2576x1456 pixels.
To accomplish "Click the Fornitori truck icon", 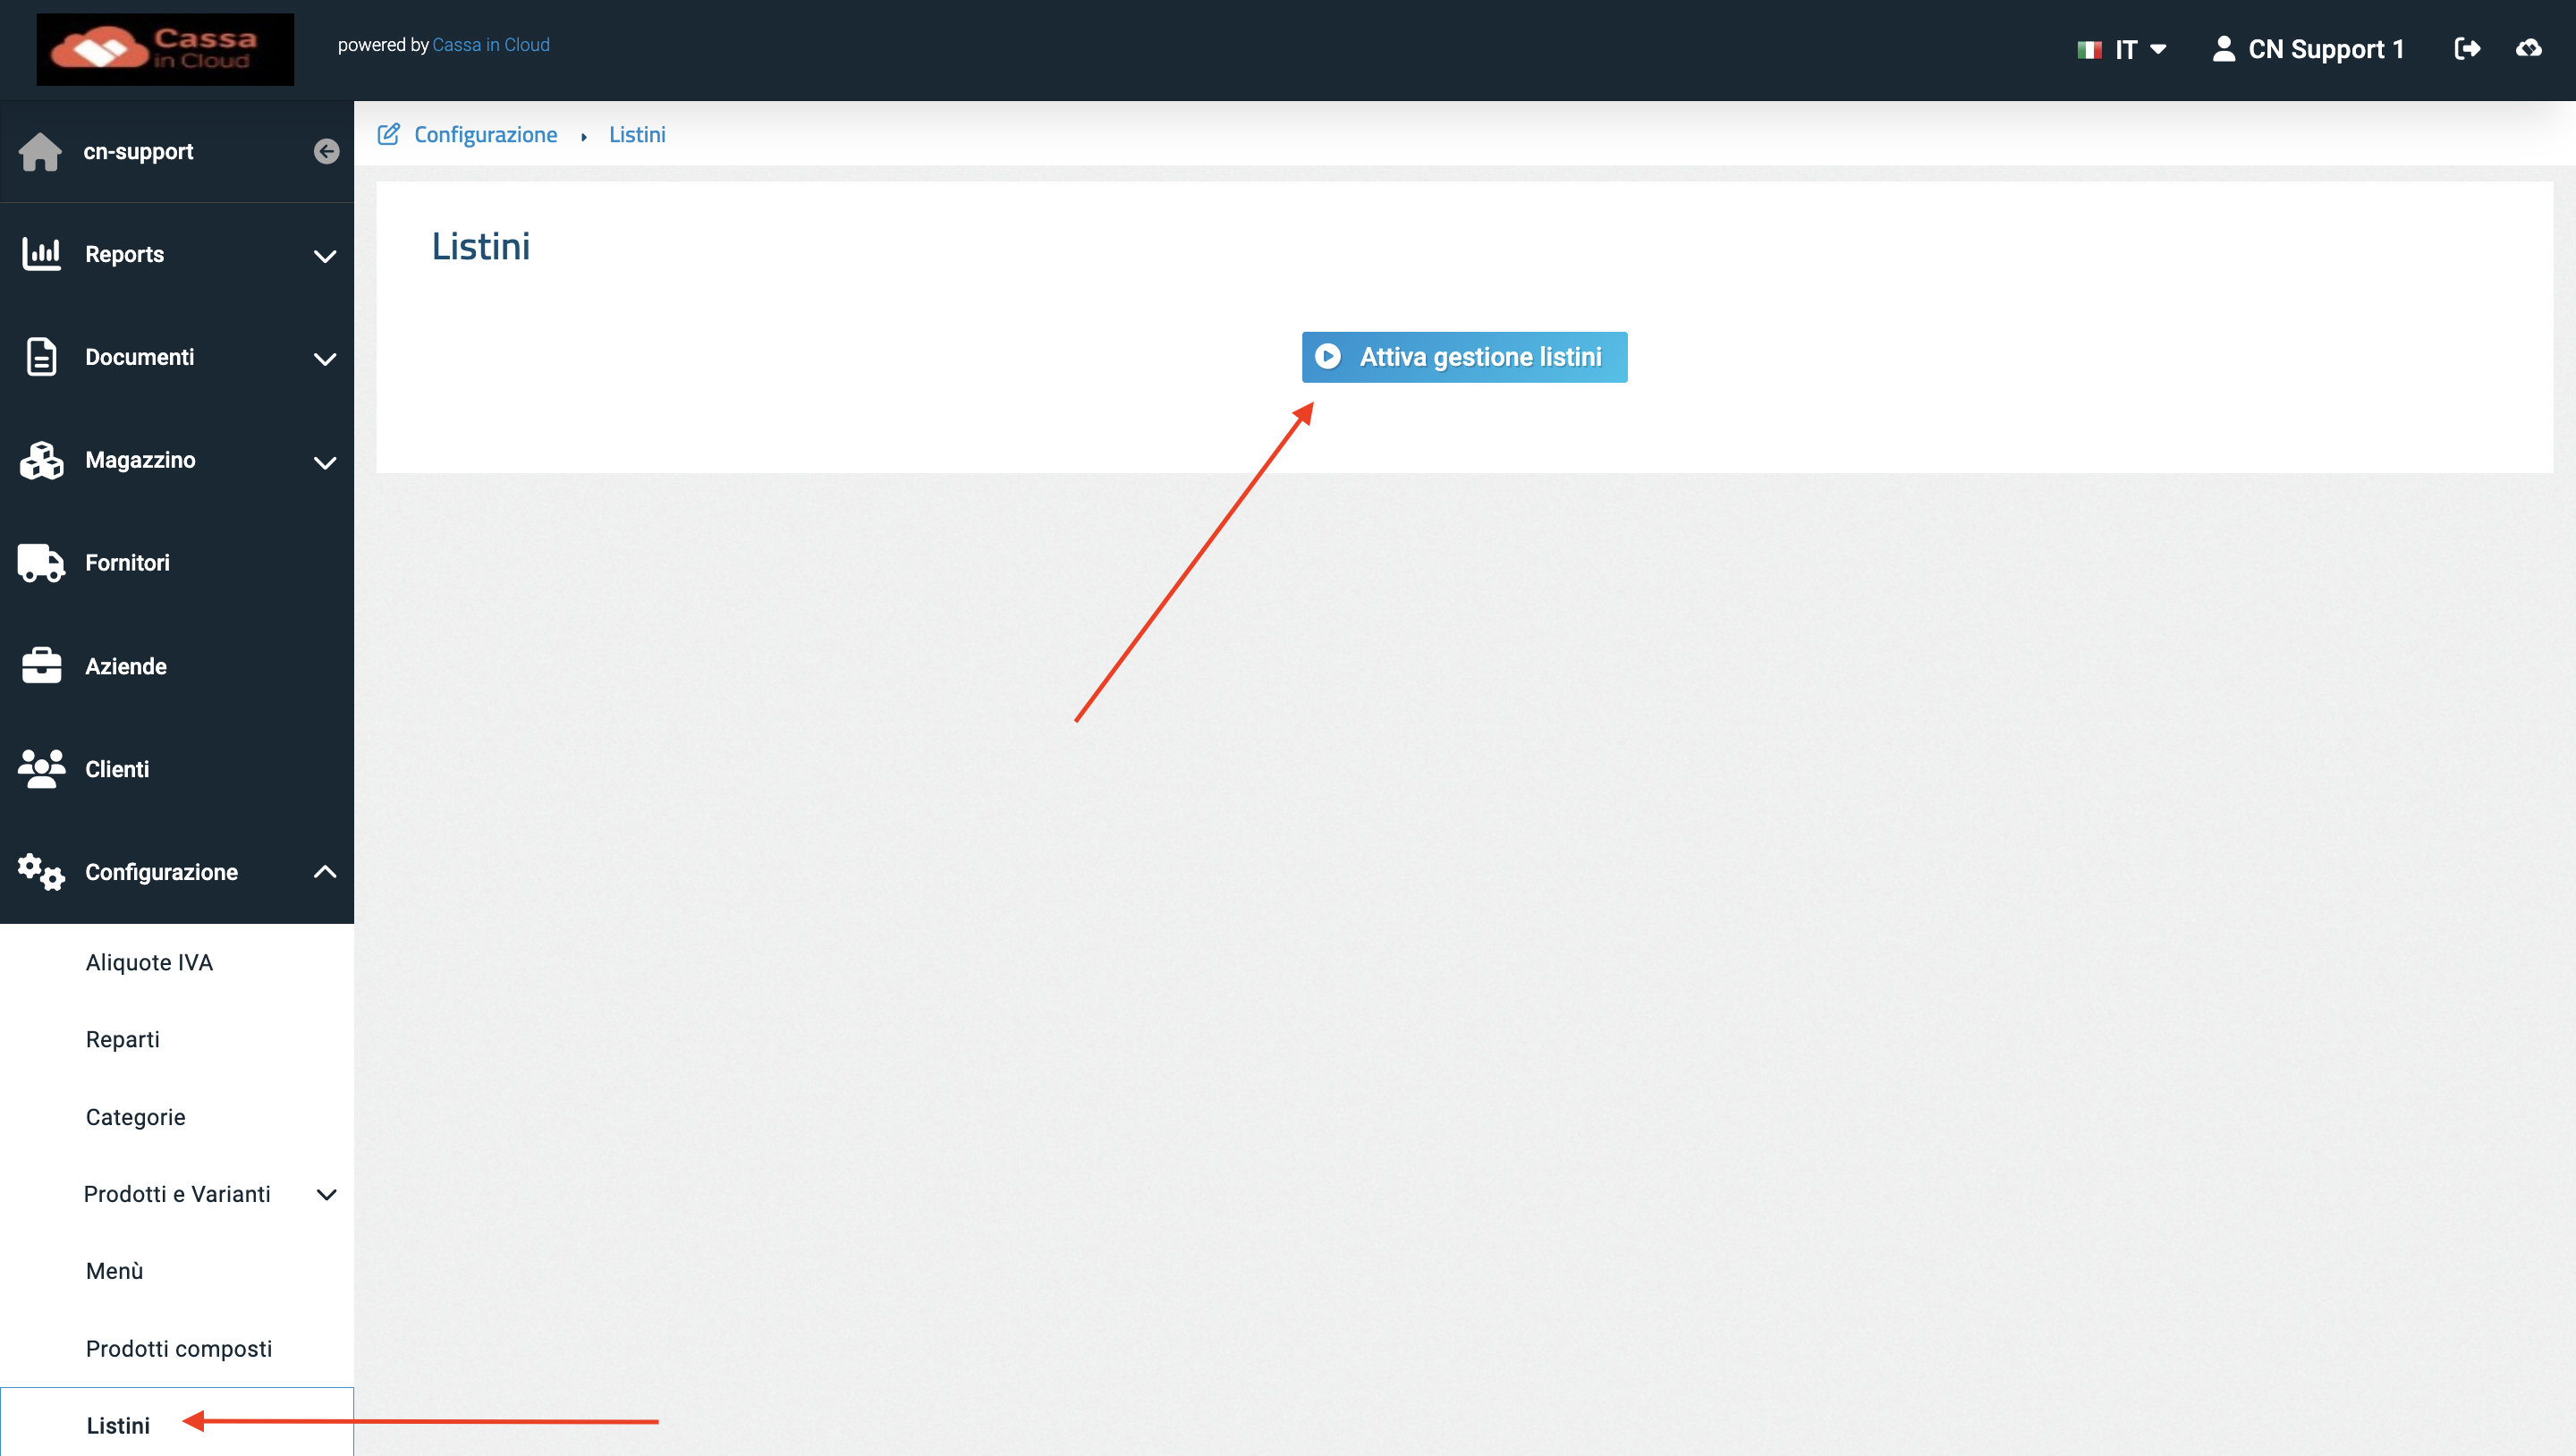I will [41, 563].
